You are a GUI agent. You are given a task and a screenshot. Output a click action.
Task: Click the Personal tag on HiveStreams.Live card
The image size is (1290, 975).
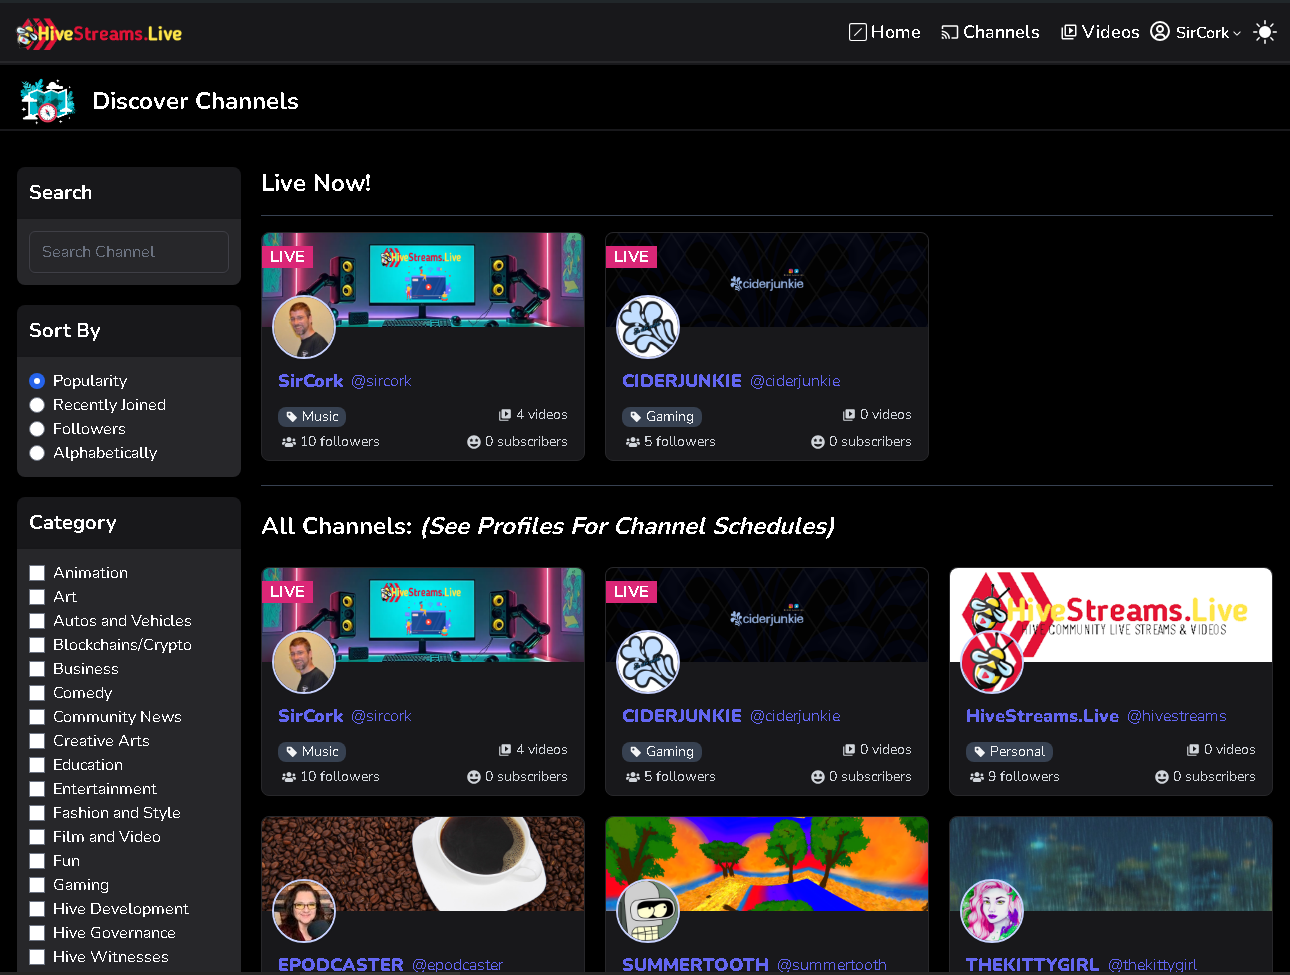[x=1009, y=751]
